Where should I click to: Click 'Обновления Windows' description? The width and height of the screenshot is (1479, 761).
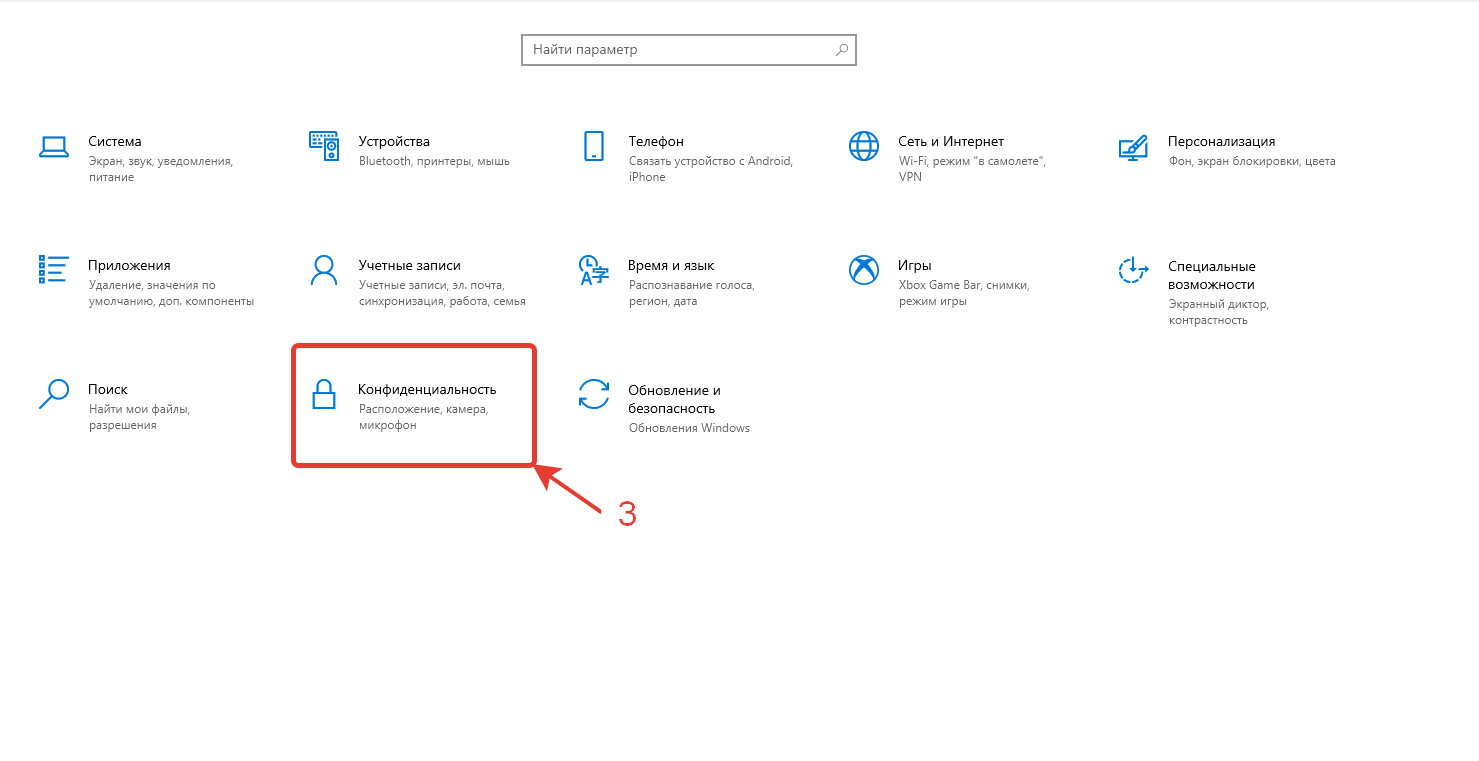click(689, 428)
